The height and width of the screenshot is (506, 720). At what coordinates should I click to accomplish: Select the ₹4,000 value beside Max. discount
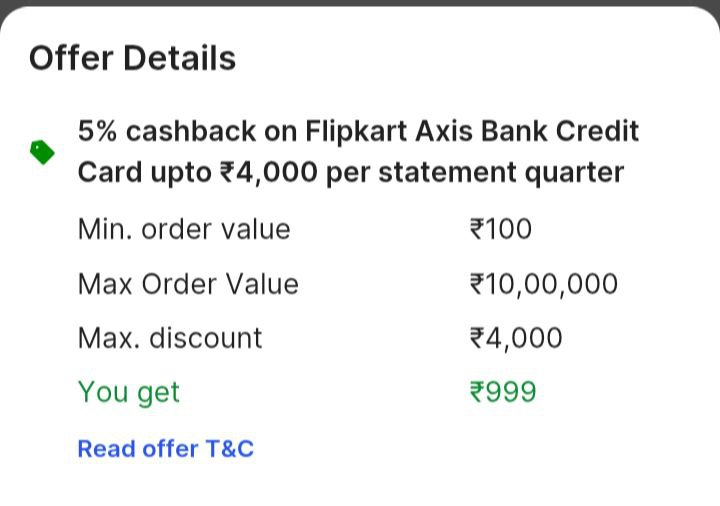point(515,338)
